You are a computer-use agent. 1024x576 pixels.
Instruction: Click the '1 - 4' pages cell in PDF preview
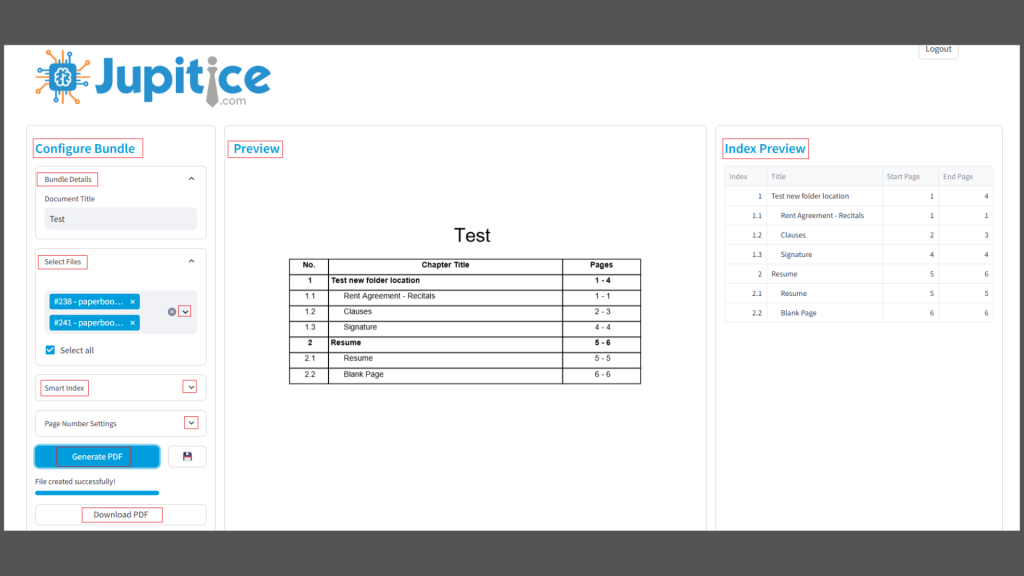[x=602, y=280]
